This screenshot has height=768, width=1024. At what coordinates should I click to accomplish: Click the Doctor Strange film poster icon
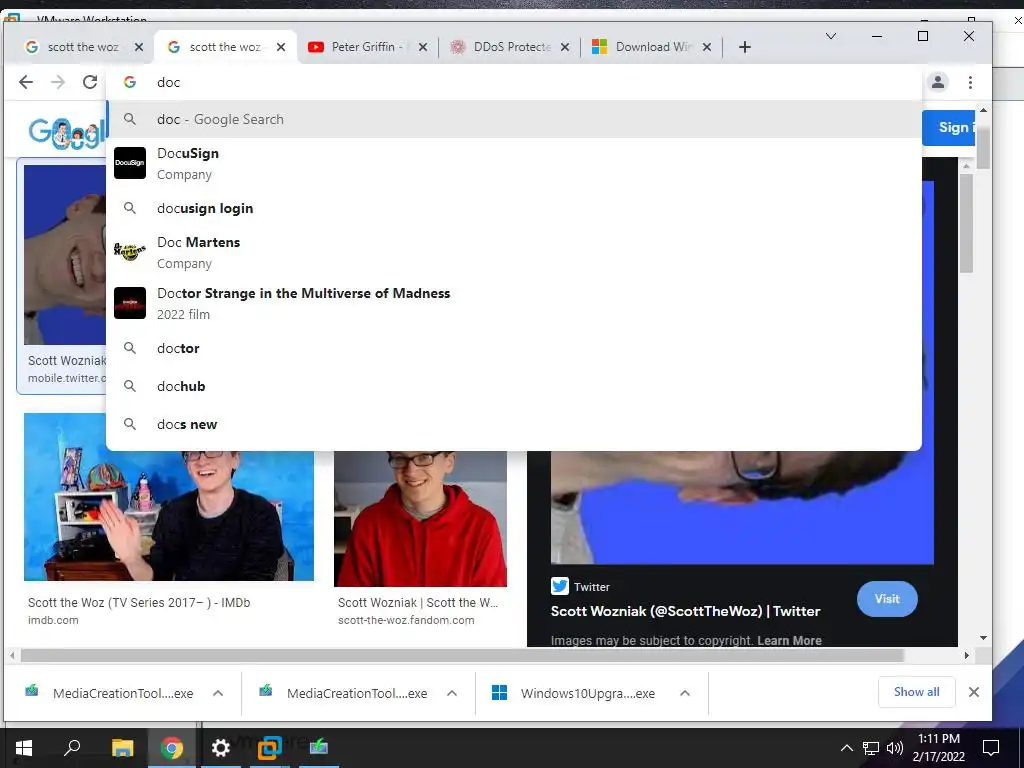(130, 303)
